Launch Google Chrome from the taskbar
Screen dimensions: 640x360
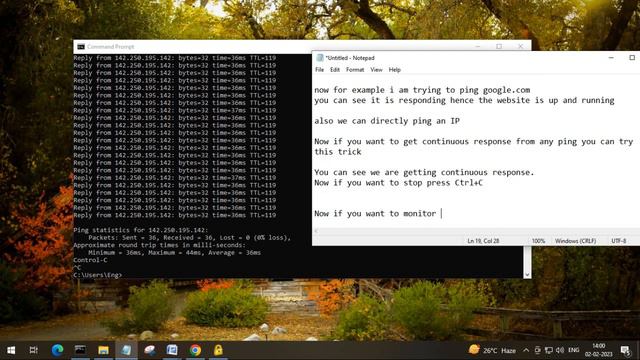(x=195, y=350)
